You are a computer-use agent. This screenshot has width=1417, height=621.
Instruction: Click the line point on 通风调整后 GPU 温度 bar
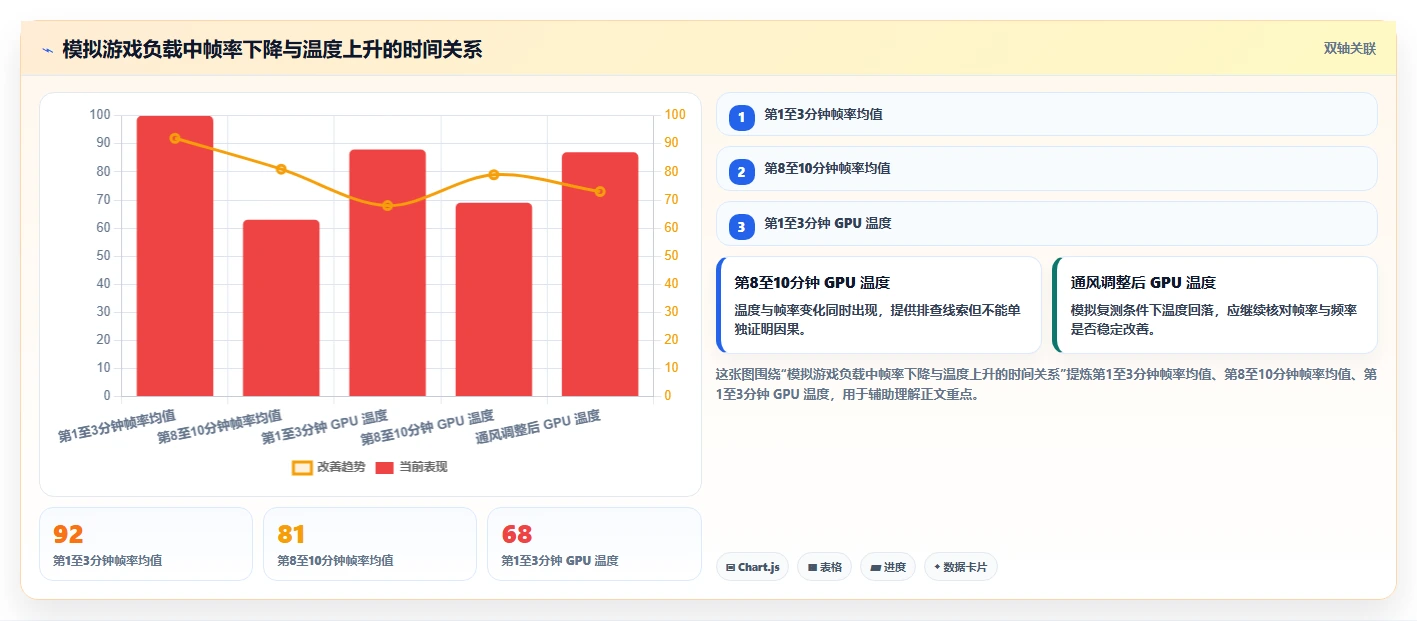[x=600, y=191]
